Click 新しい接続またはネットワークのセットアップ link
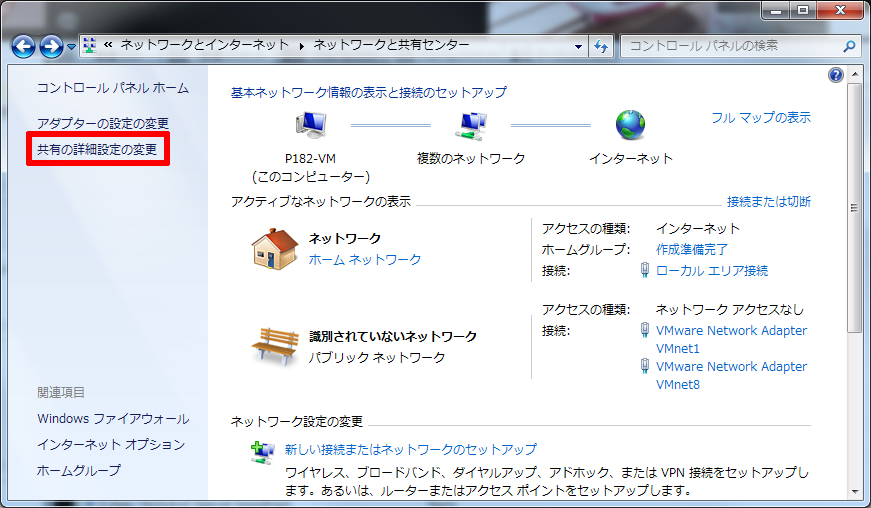Image resolution: width=871 pixels, height=508 pixels. pyautogui.click(x=411, y=449)
